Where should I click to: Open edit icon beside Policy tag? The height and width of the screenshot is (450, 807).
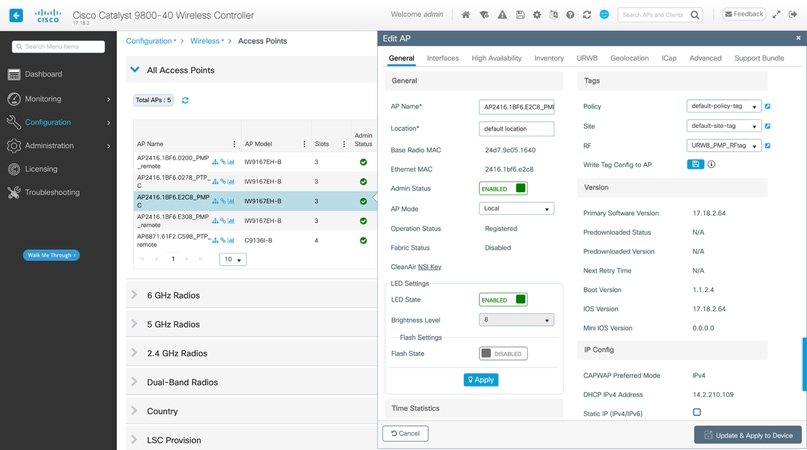click(x=767, y=106)
